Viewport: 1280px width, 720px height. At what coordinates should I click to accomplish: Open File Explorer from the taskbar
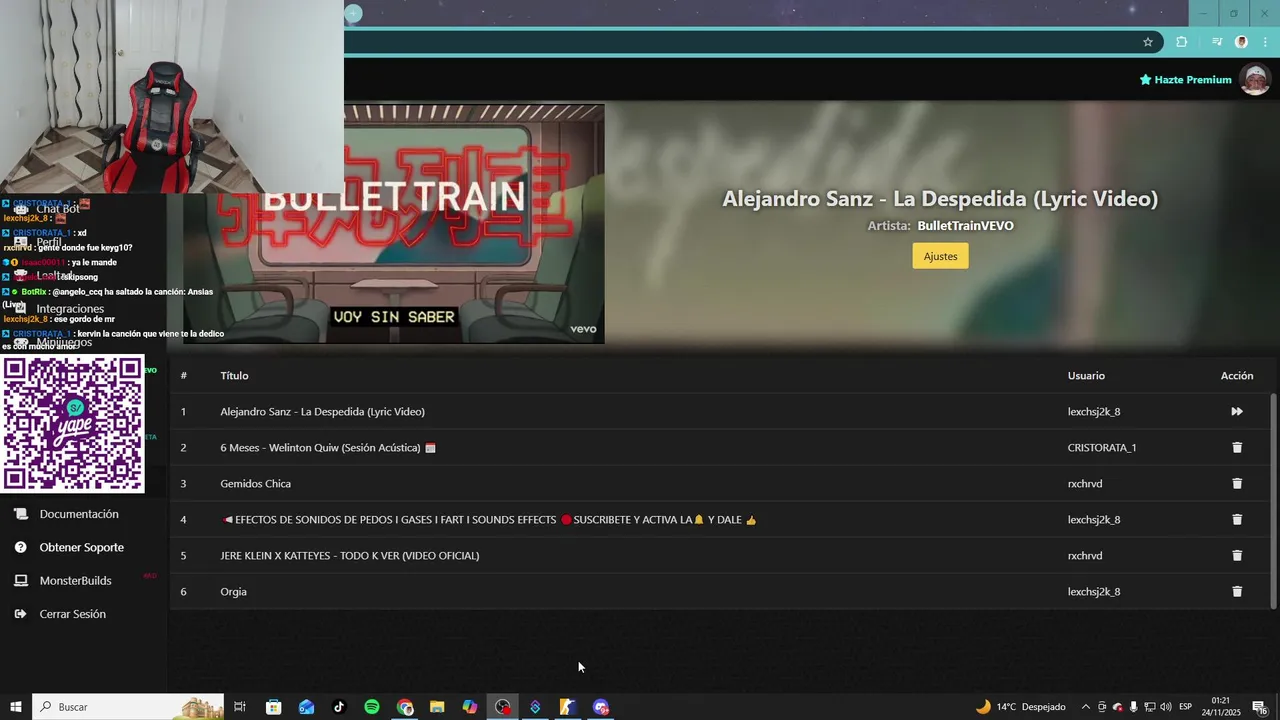(437, 707)
